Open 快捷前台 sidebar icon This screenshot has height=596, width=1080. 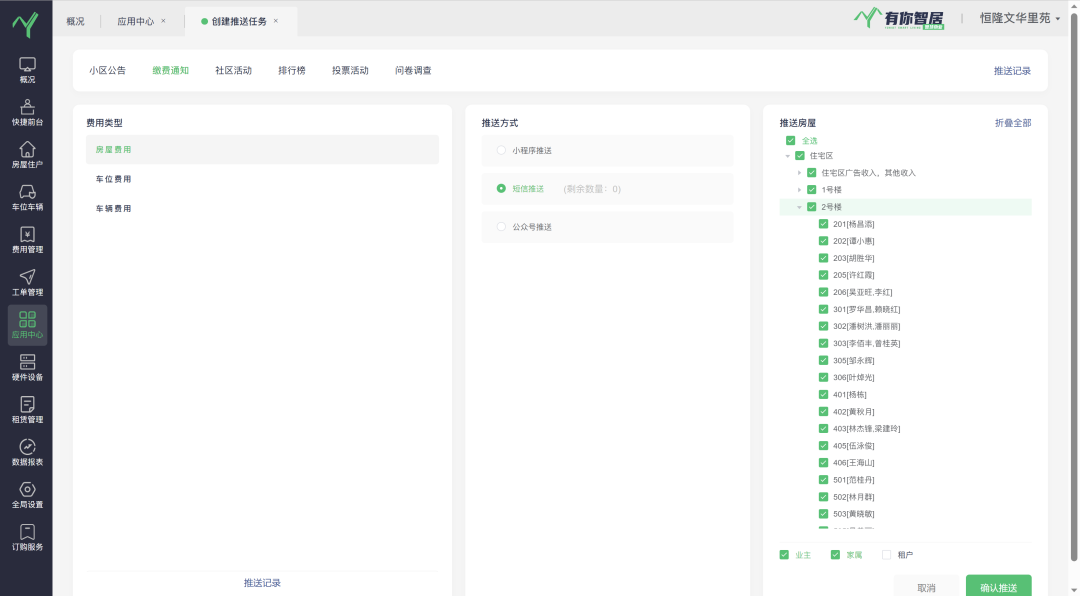pos(27,108)
